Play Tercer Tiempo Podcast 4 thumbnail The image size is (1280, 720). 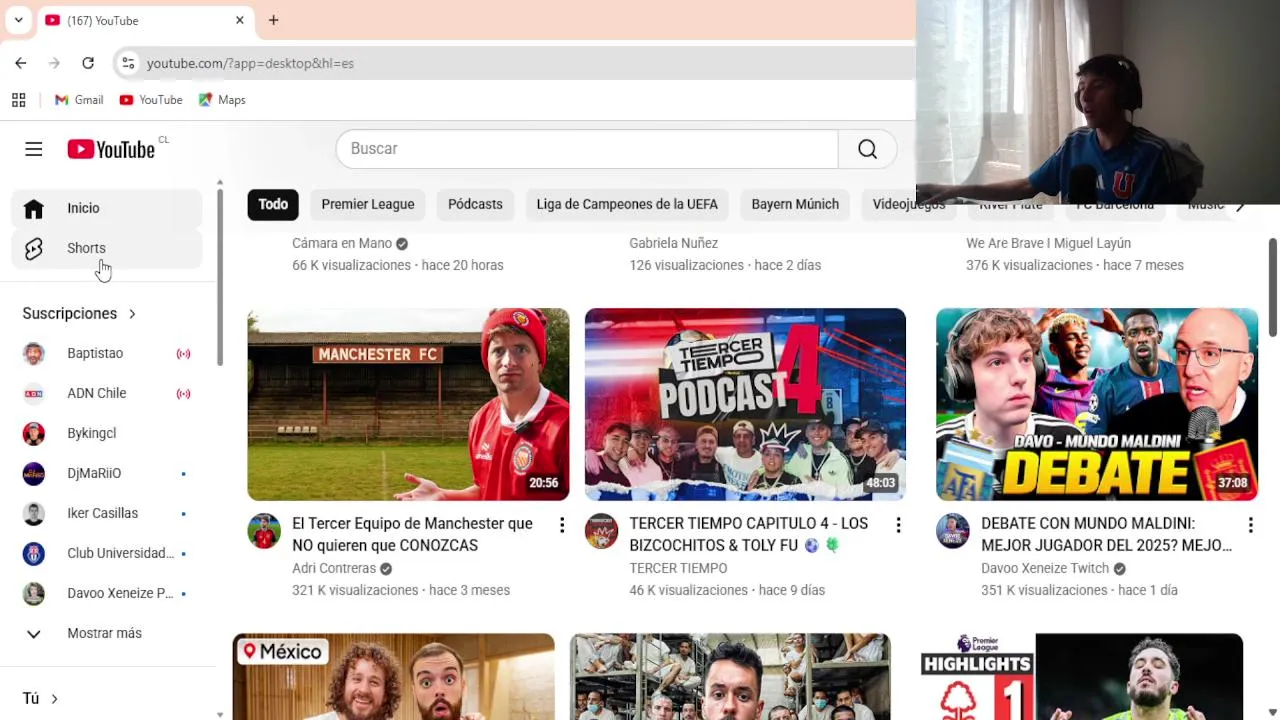[x=745, y=404]
